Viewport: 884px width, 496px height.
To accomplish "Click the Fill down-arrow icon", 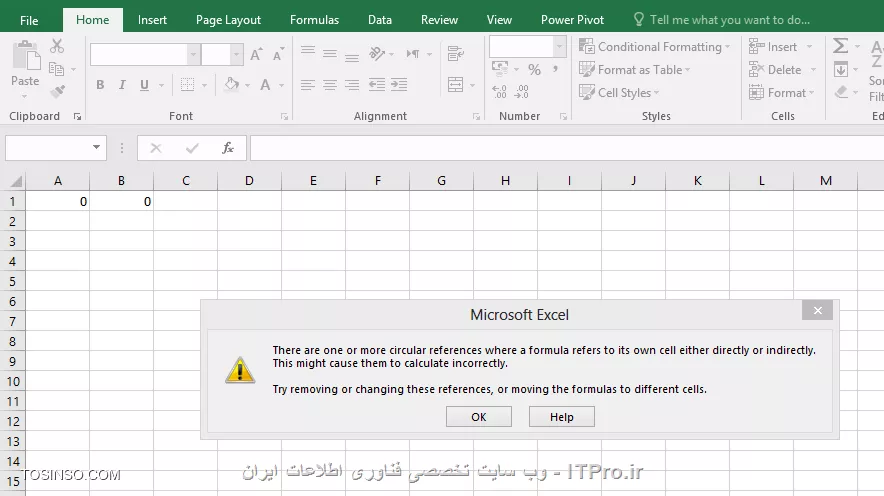I will pyautogui.click(x=841, y=69).
